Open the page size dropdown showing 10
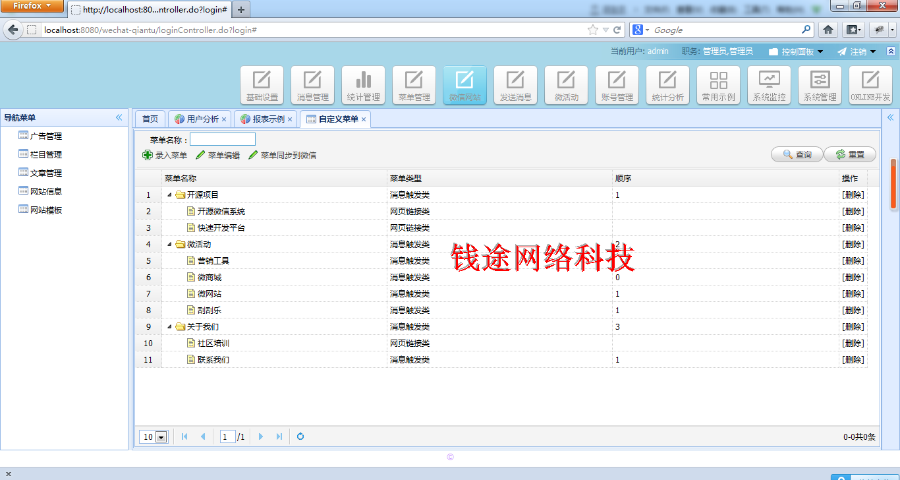Screen dimensions: 900x480 tap(161, 437)
